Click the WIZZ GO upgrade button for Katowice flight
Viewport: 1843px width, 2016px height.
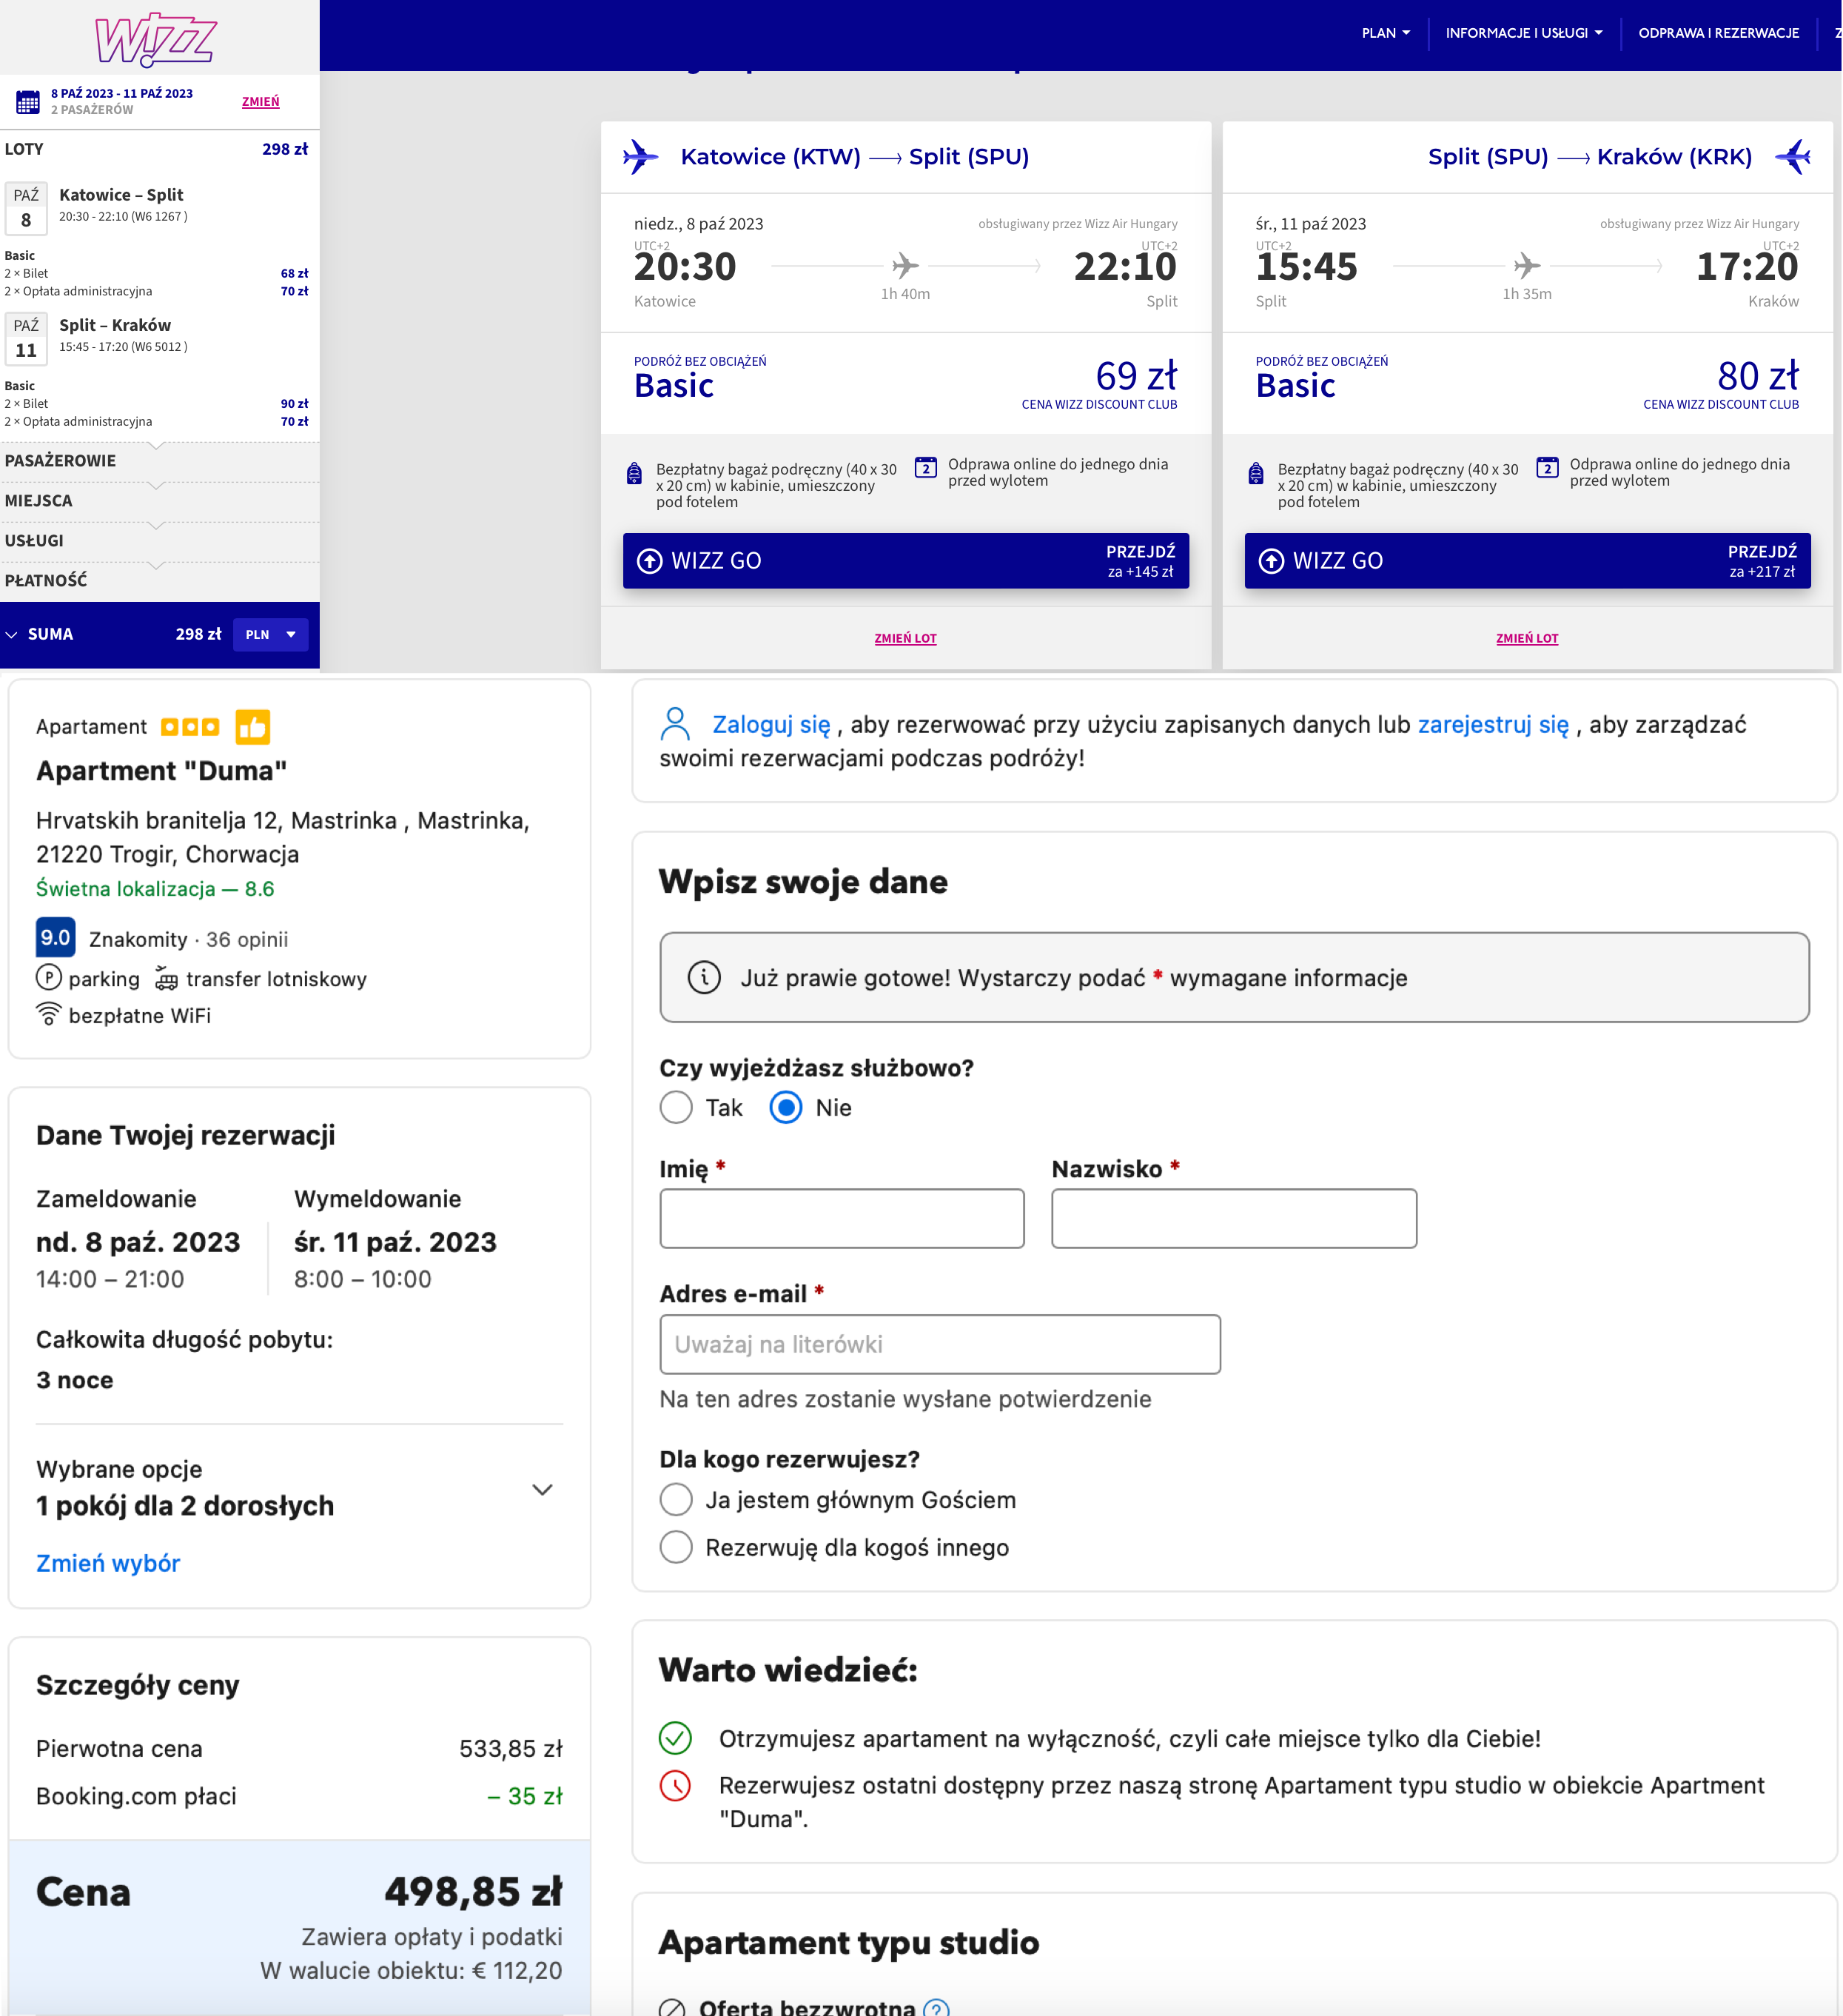tap(905, 561)
